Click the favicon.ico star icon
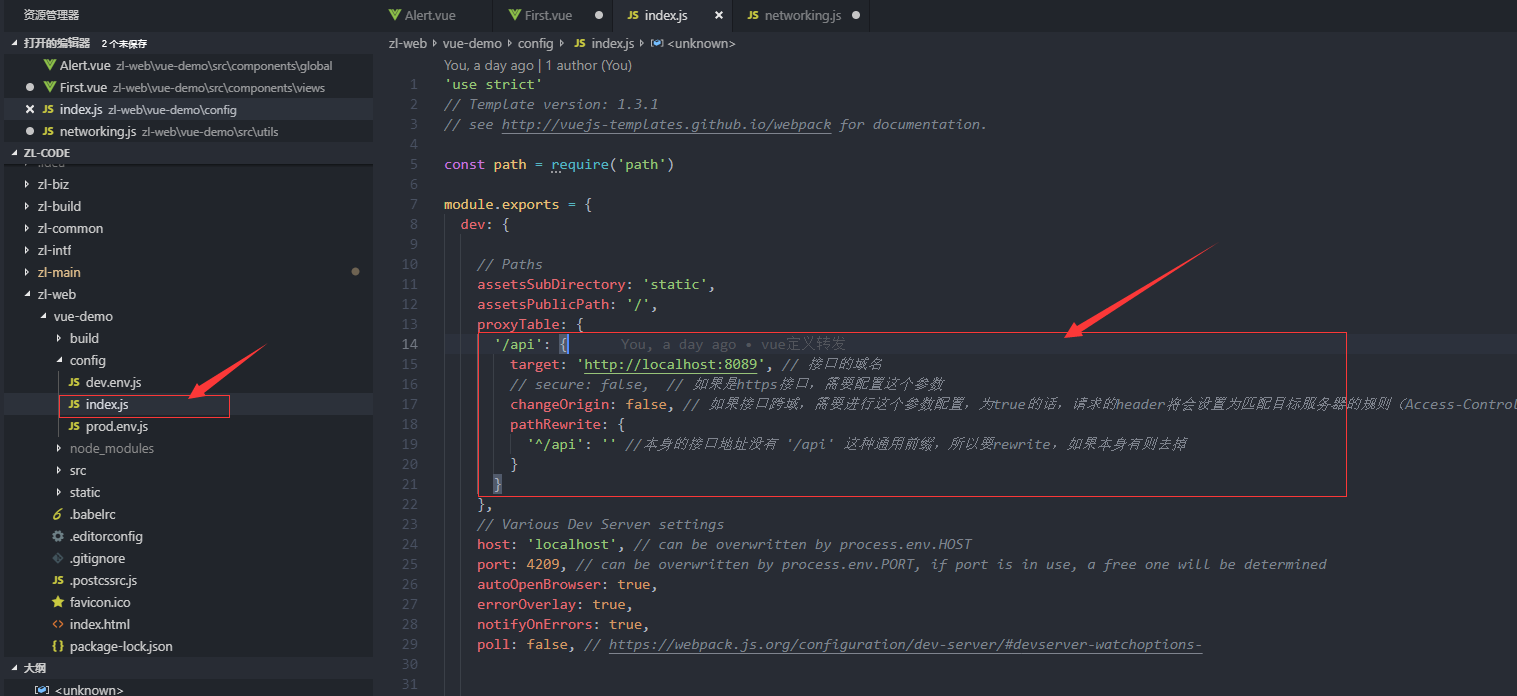 [x=58, y=602]
